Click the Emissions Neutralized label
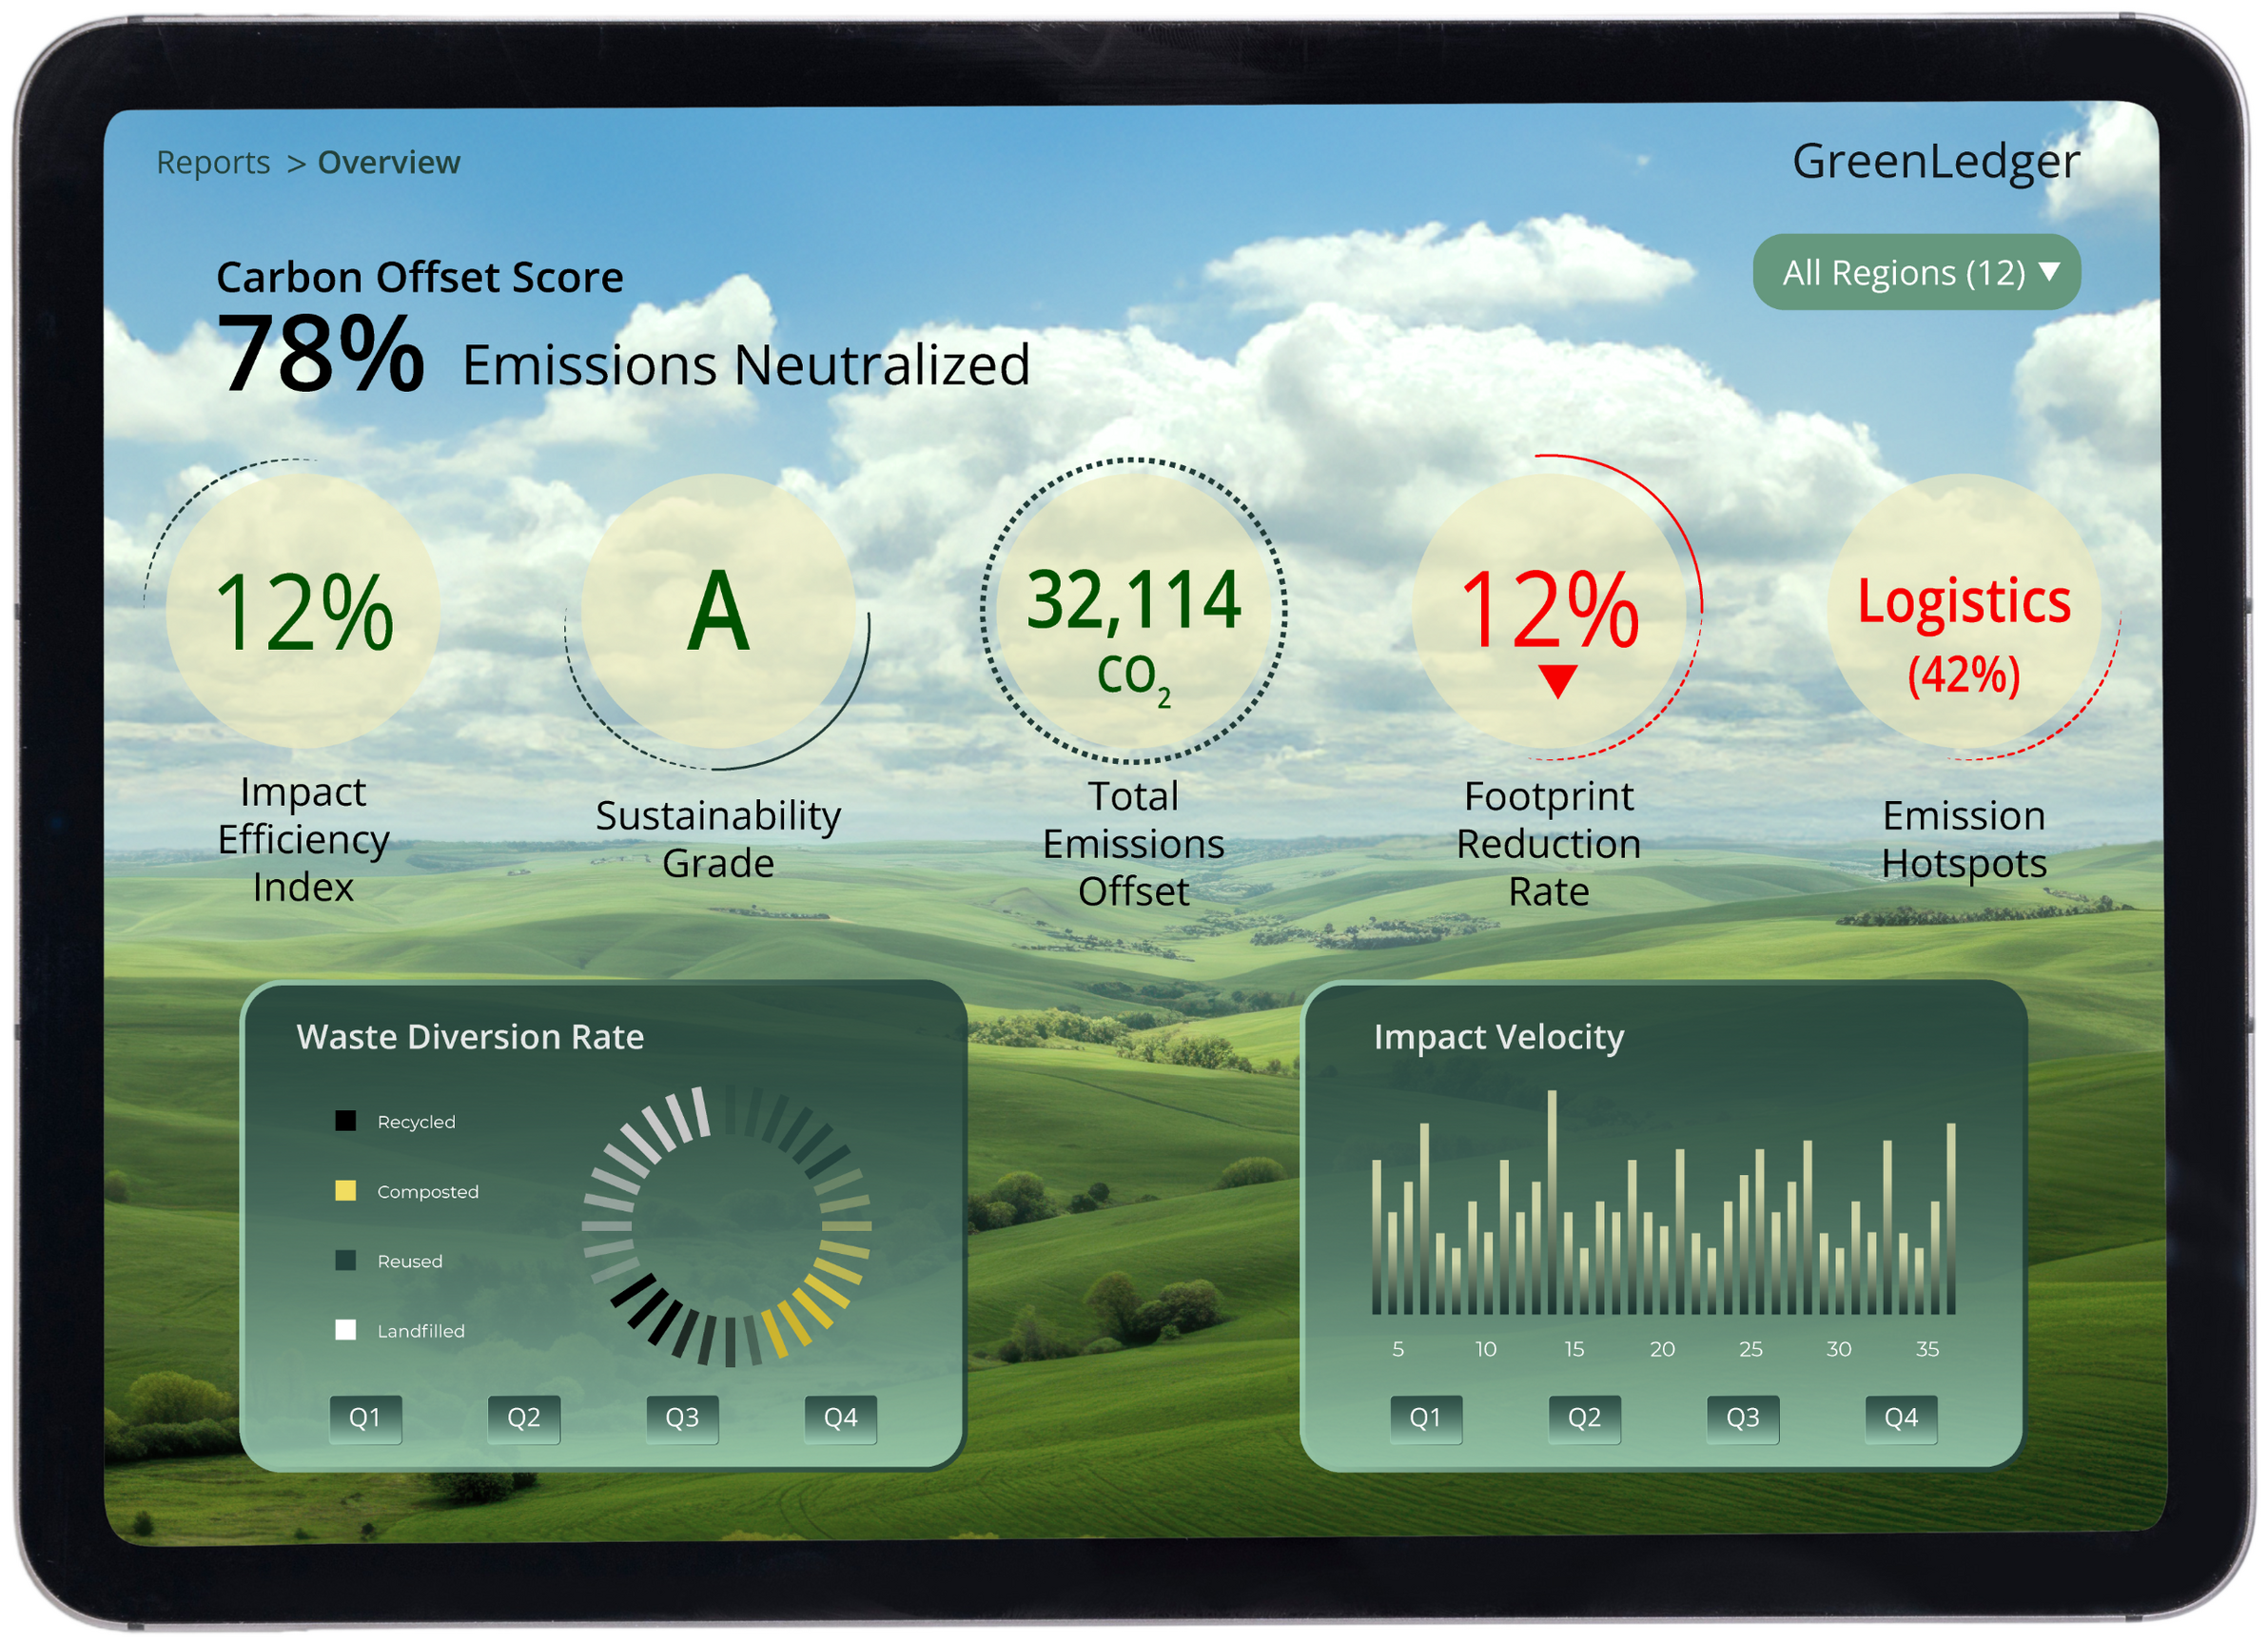This screenshot has height=1643, width=2268. (x=746, y=365)
